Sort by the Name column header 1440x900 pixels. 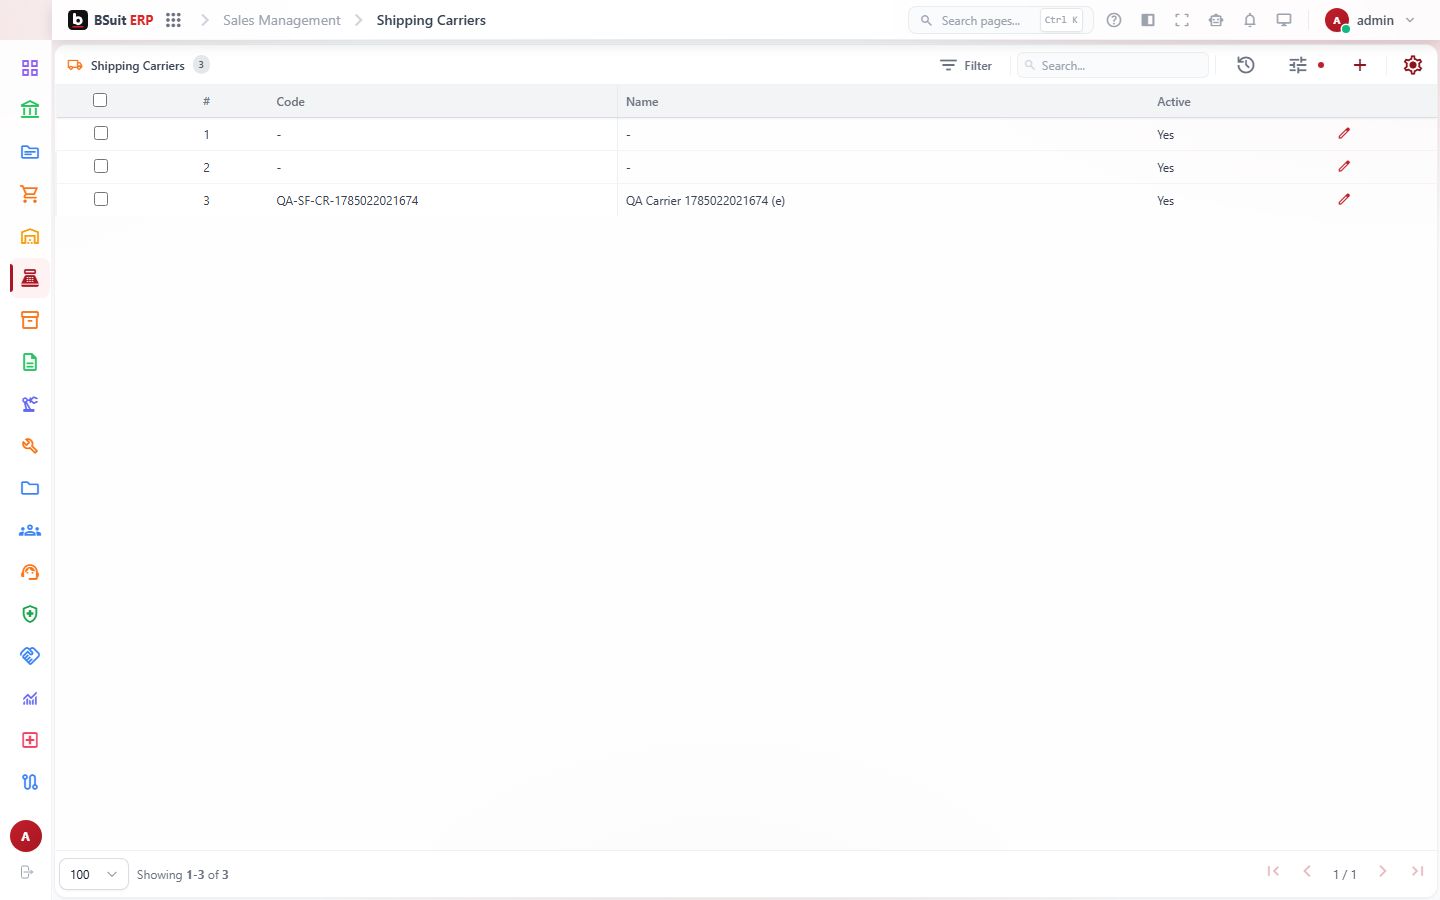642,102
